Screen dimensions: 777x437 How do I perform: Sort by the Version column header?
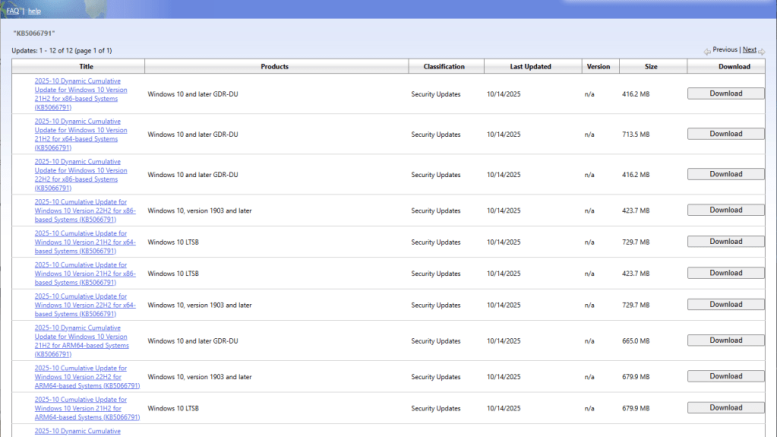[x=598, y=66]
